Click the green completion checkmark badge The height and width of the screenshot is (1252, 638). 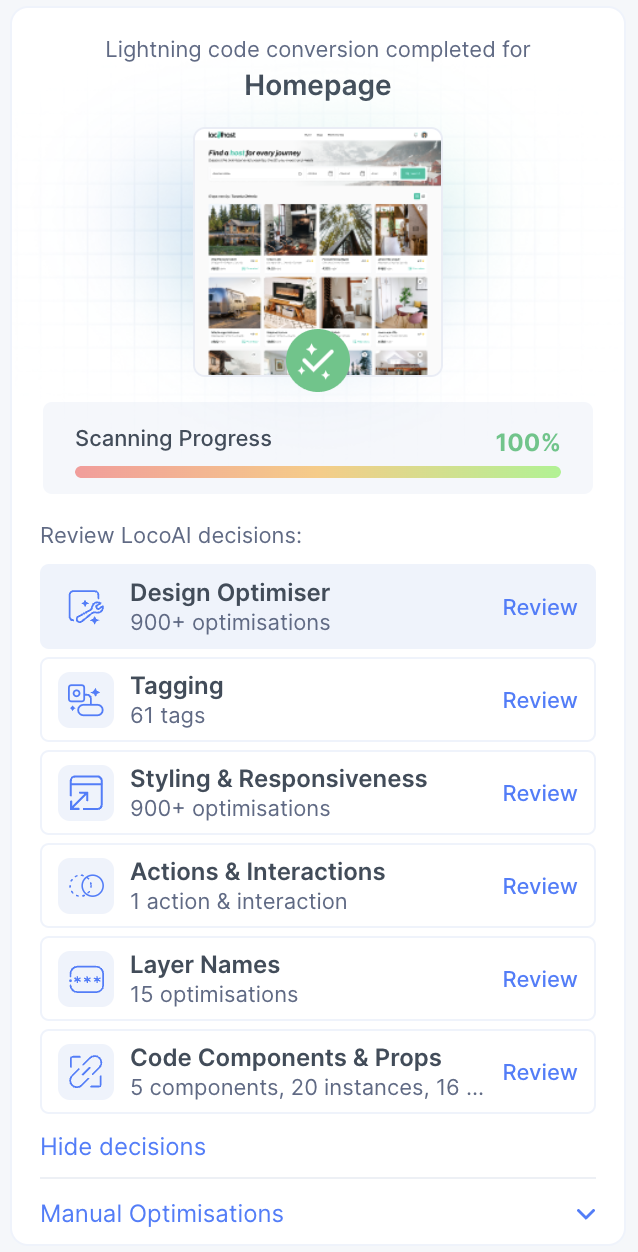318,360
